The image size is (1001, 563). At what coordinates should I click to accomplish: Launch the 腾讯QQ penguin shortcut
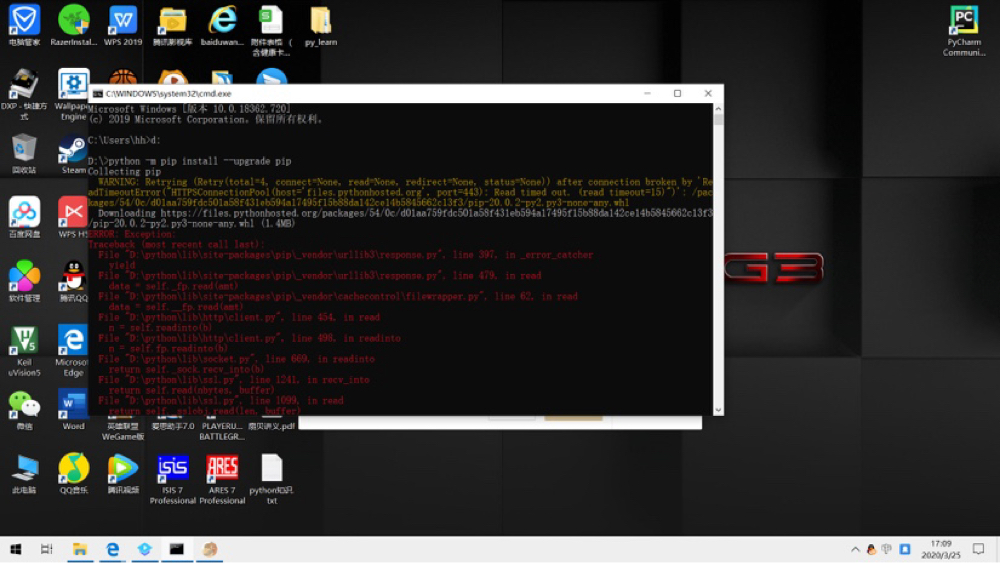click(73, 282)
